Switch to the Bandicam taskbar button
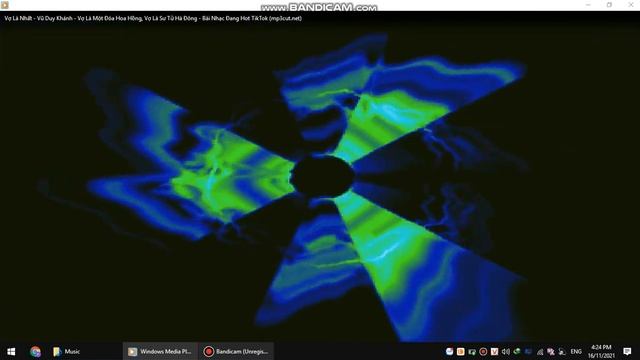Viewport: 640px width, 360px height. [x=236, y=351]
